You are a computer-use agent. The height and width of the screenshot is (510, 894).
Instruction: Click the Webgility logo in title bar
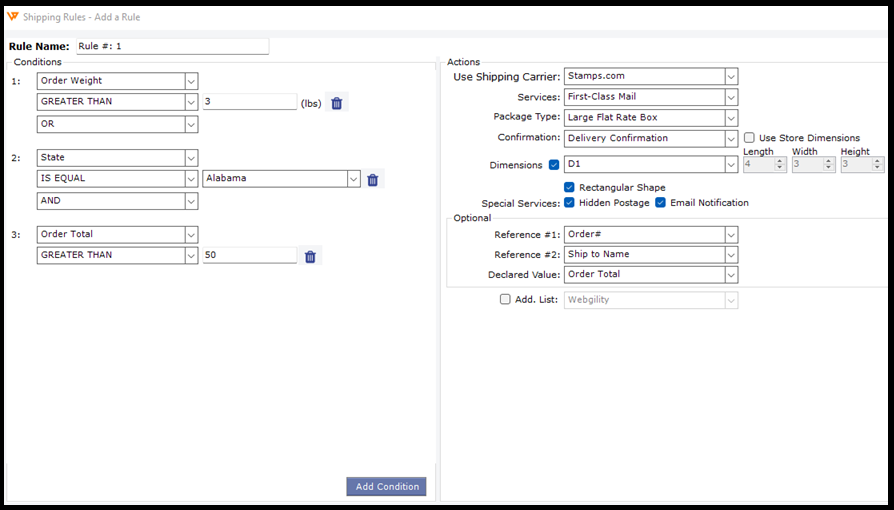click(x=12, y=18)
